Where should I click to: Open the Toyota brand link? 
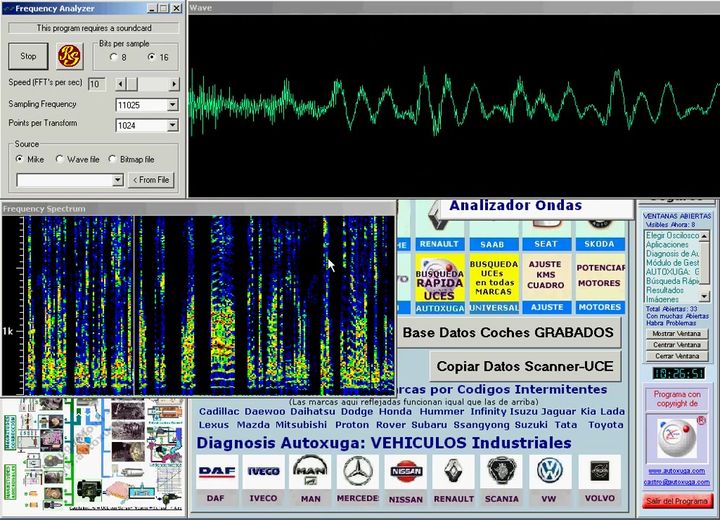pyautogui.click(x=606, y=425)
